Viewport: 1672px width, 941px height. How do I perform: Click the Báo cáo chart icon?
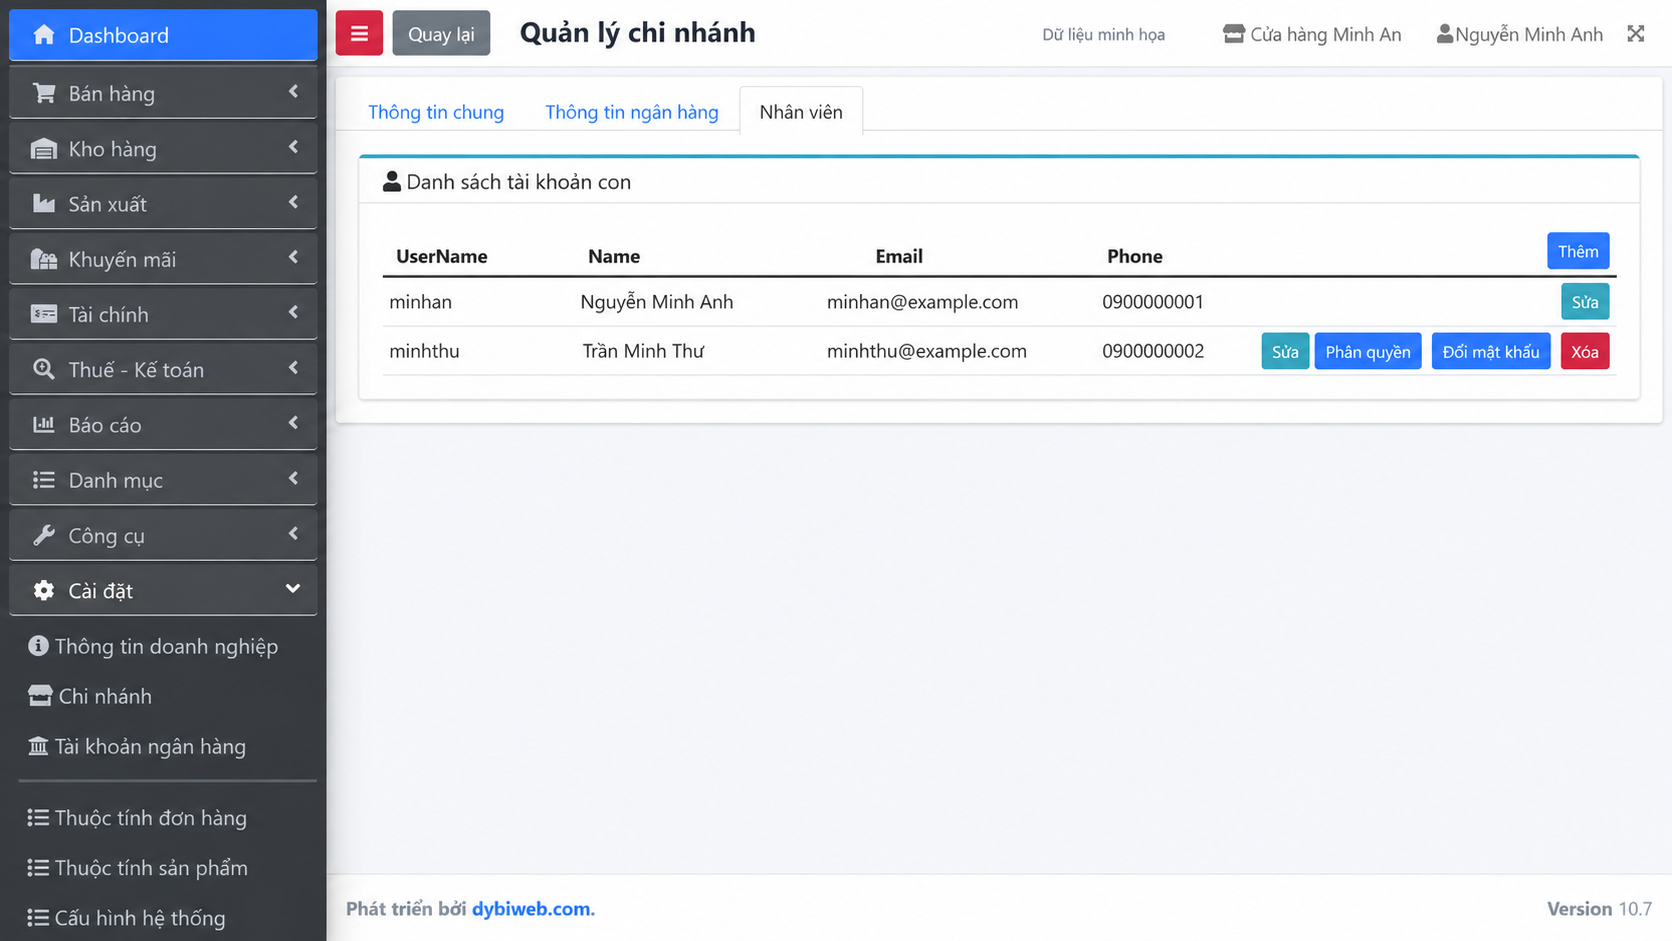[x=44, y=425]
